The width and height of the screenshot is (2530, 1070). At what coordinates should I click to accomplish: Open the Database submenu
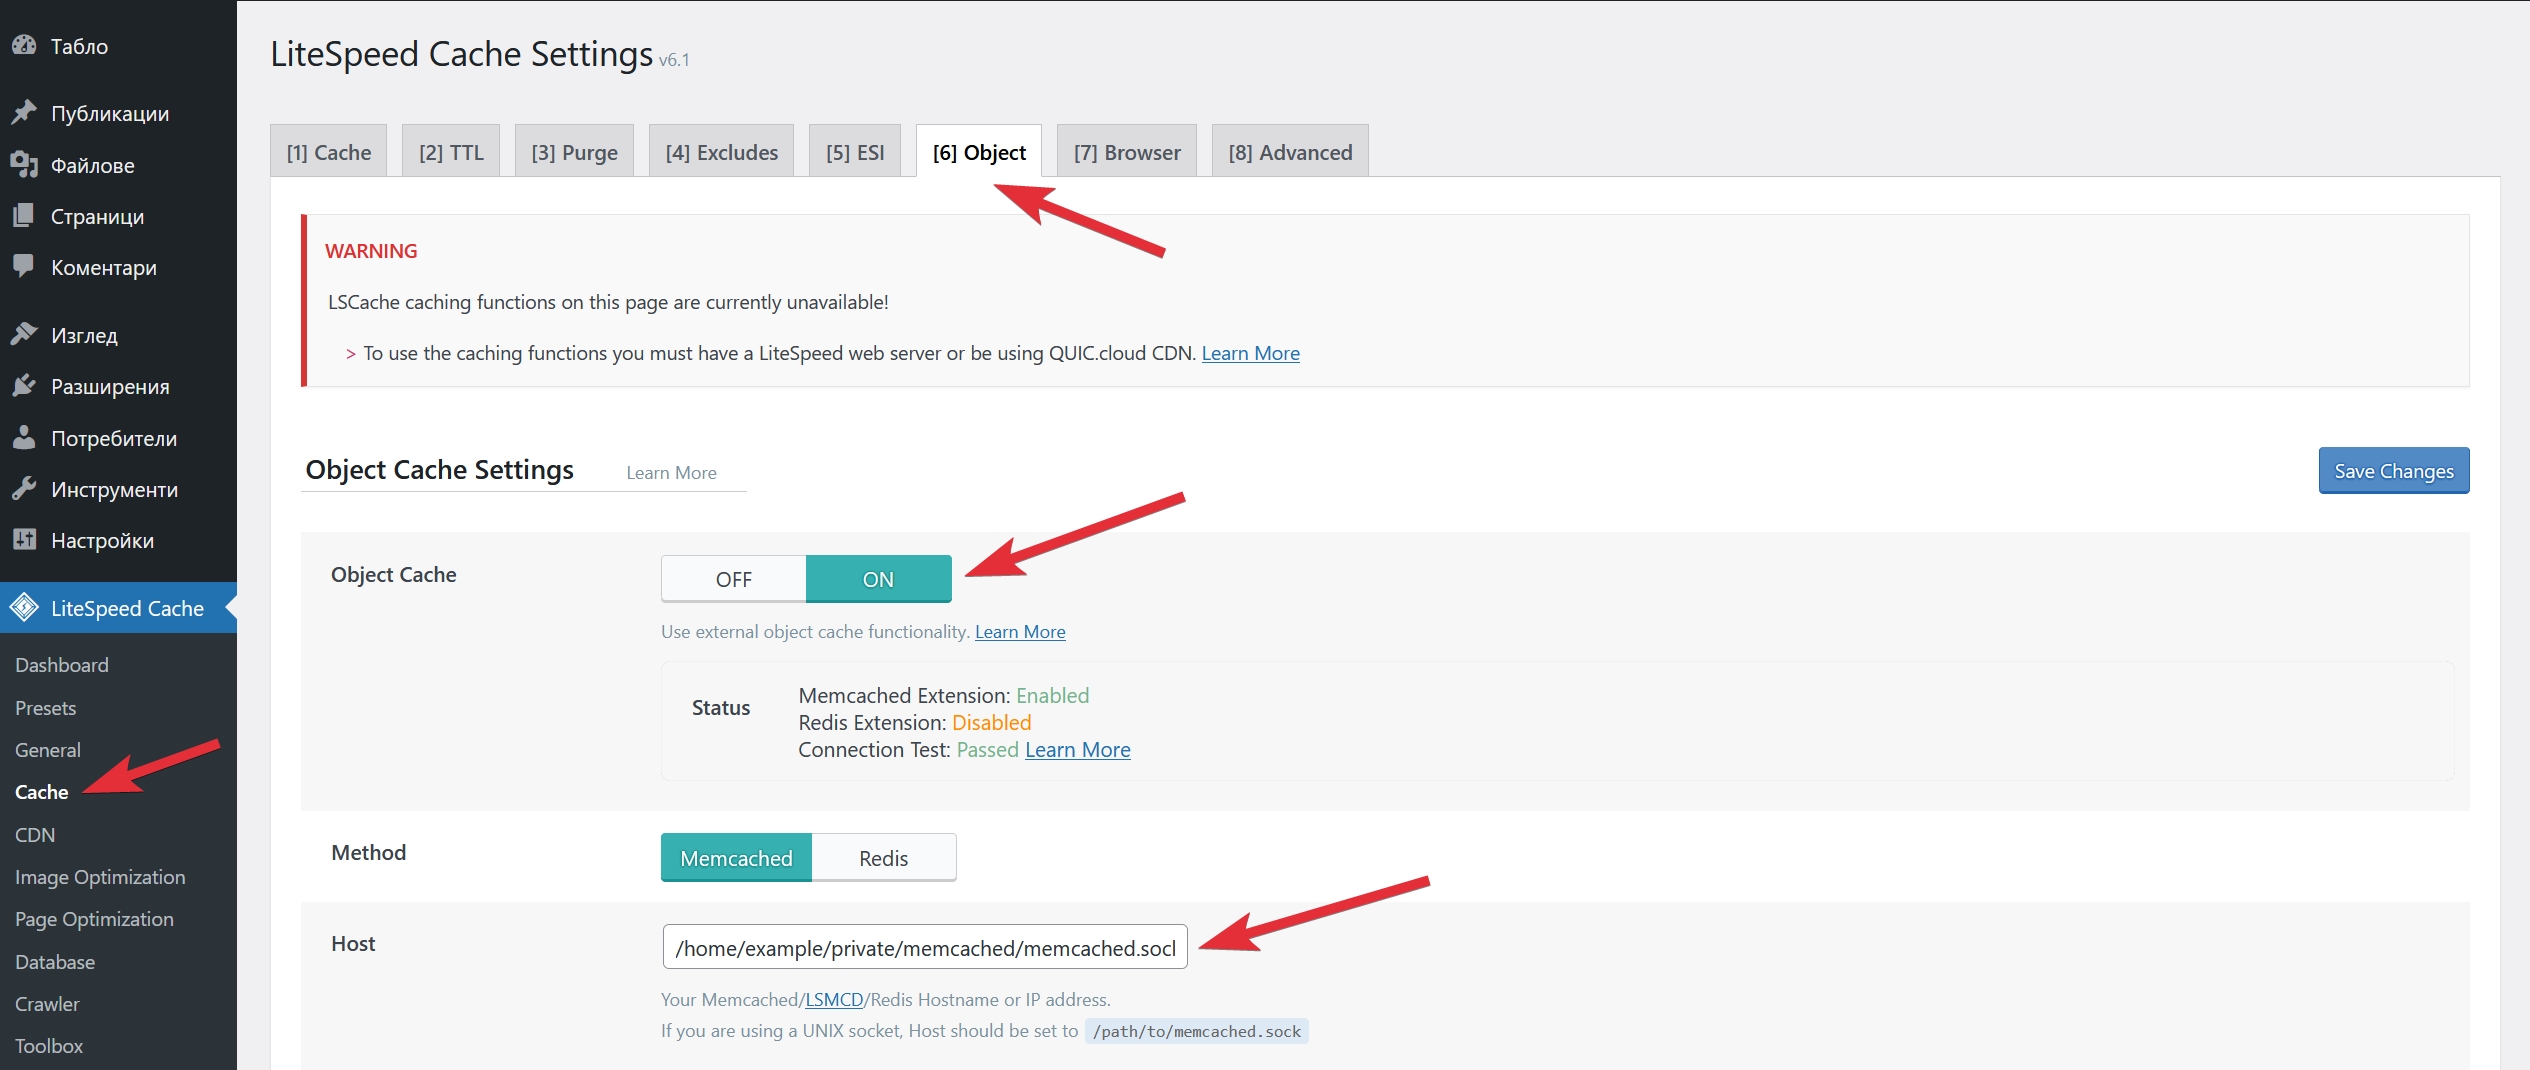click(x=55, y=961)
